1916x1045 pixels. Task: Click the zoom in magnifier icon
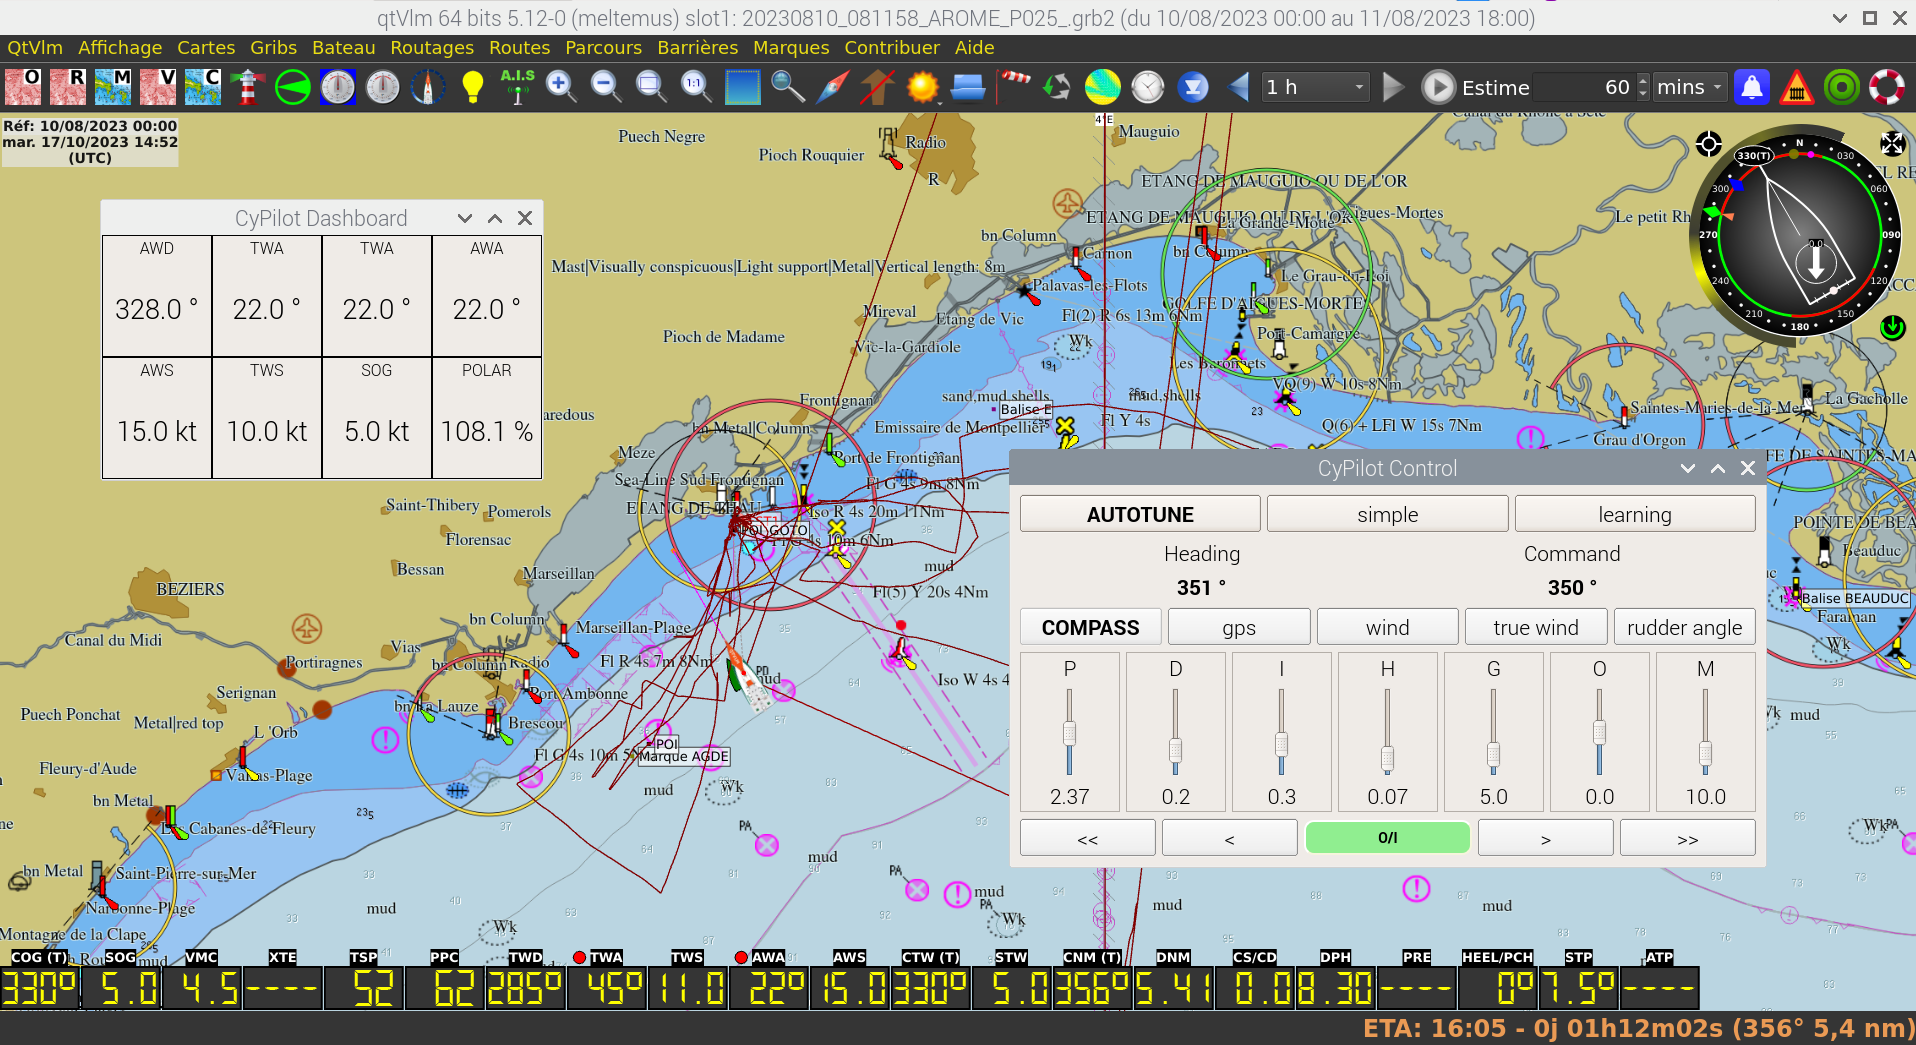pos(561,88)
